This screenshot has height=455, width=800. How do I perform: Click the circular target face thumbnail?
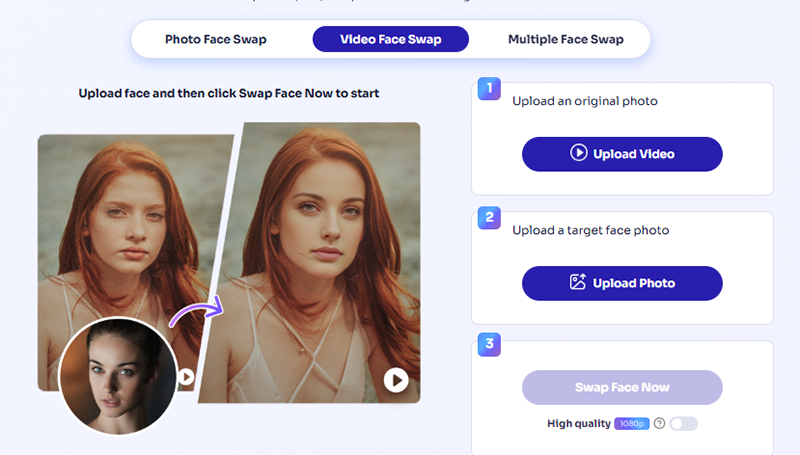(x=118, y=376)
